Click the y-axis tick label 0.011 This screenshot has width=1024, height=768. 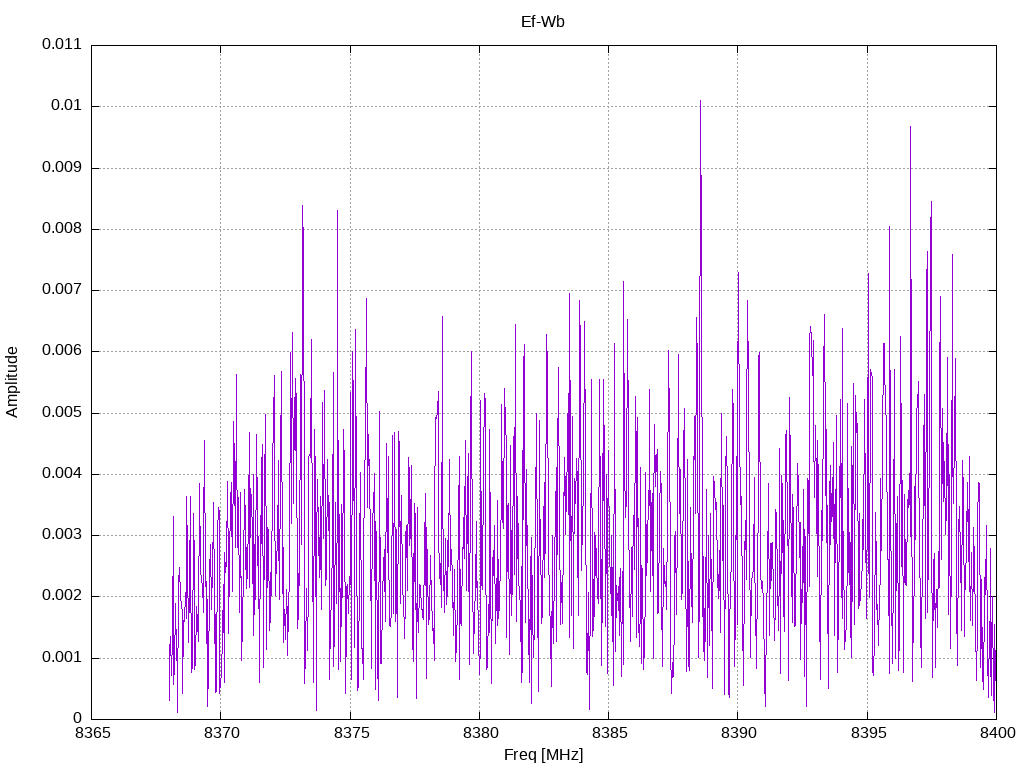pyautogui.click(x=62, y=44)
